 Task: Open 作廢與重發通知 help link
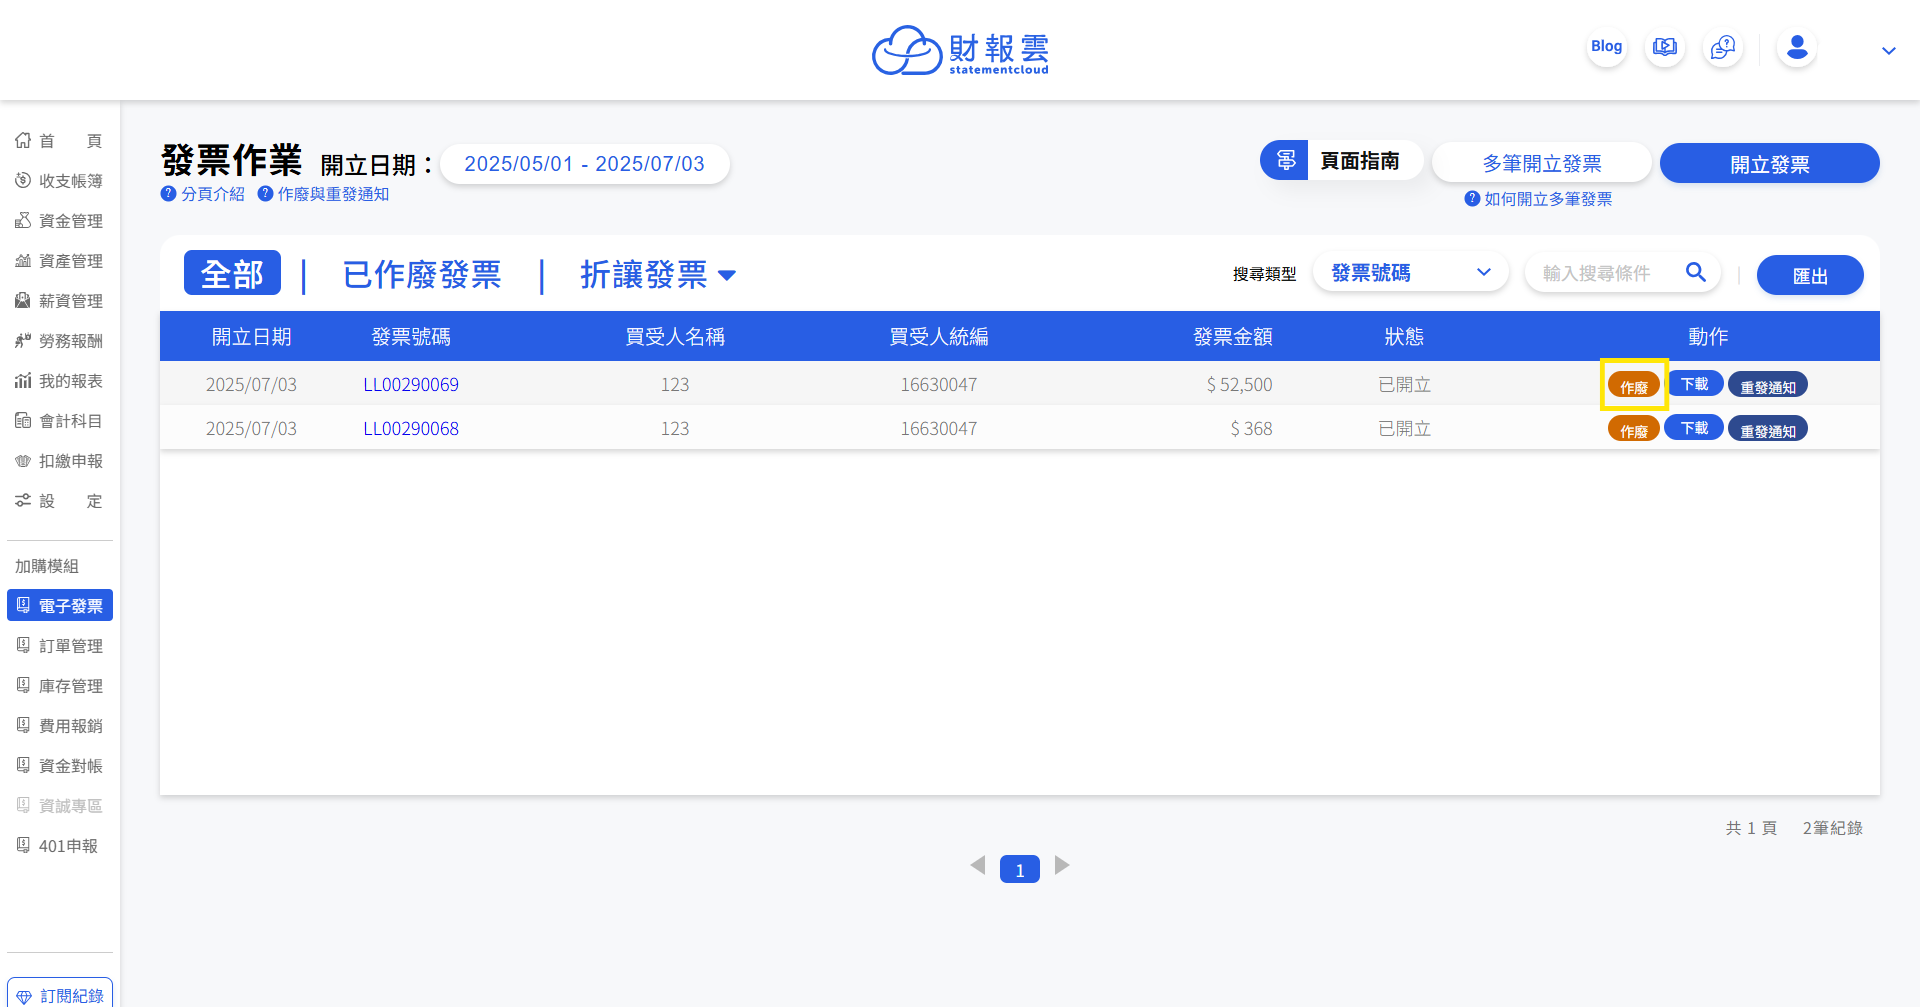[323, 194]
